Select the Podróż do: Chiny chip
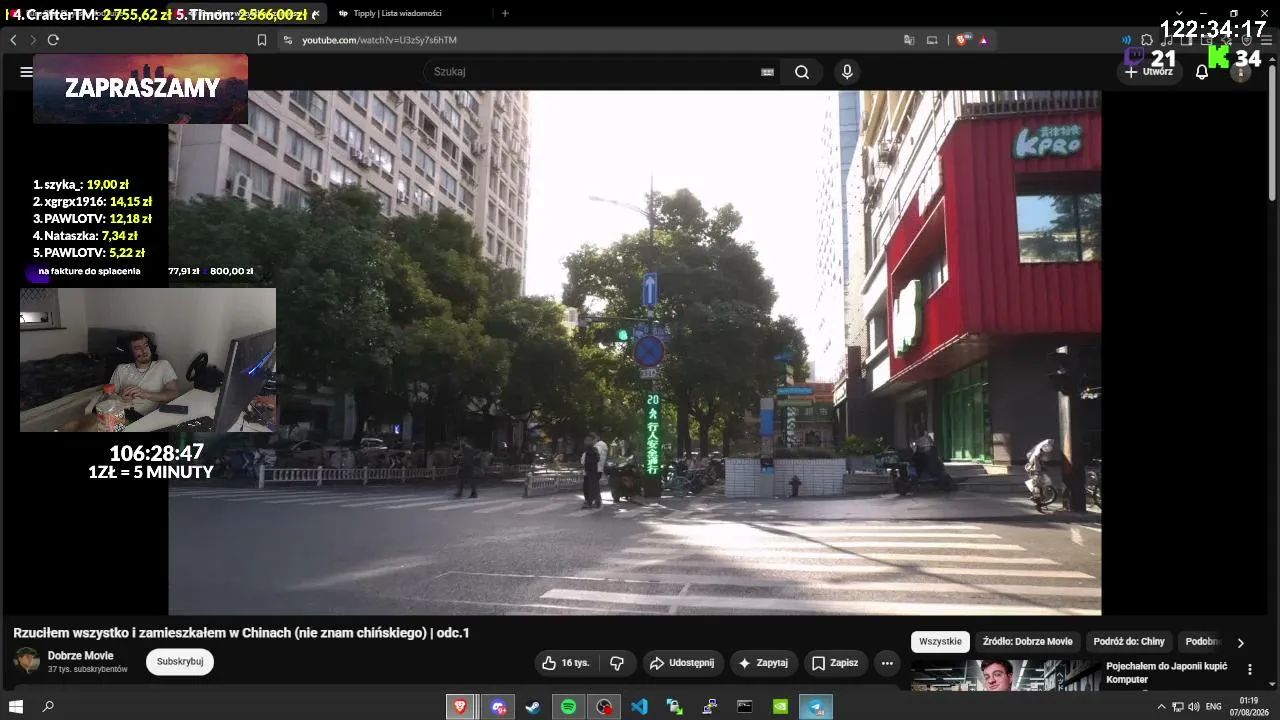Viewport: 1280px width, 720px height. [1129, 642]
